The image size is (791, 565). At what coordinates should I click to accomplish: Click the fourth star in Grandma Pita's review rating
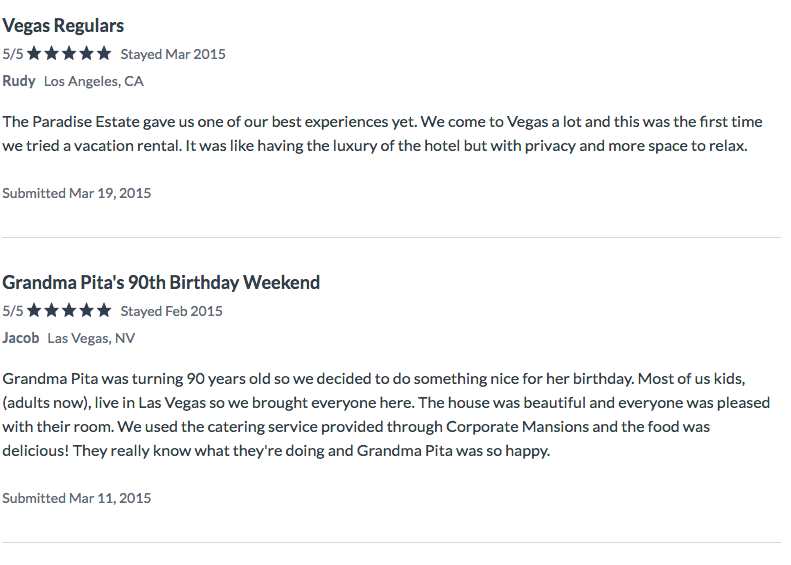(x=87, y=310)
